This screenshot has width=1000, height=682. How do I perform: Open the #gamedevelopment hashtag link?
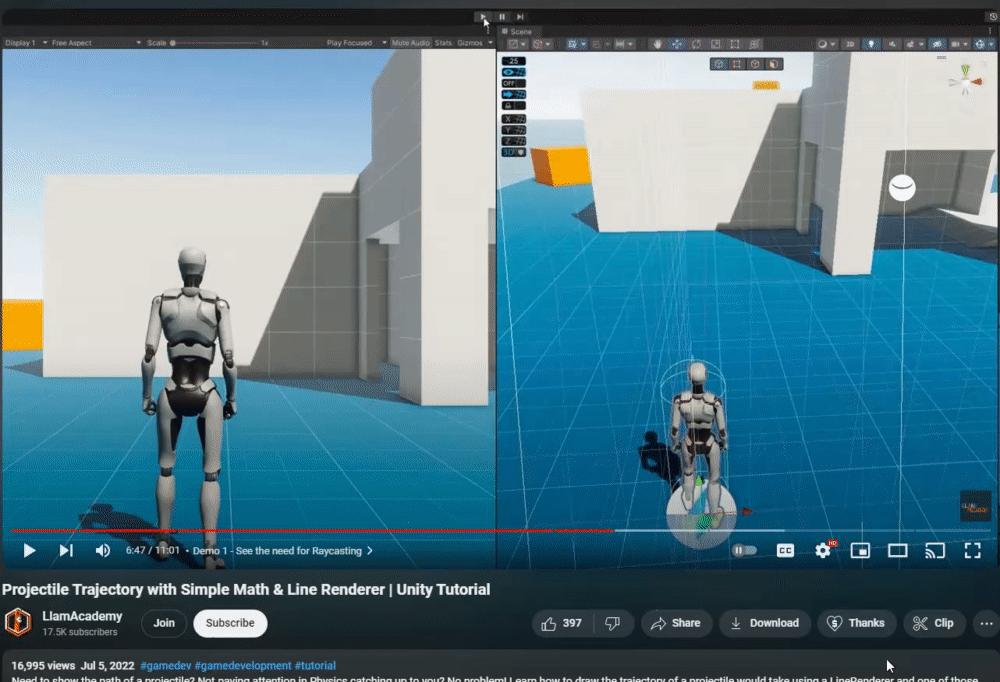243,665
